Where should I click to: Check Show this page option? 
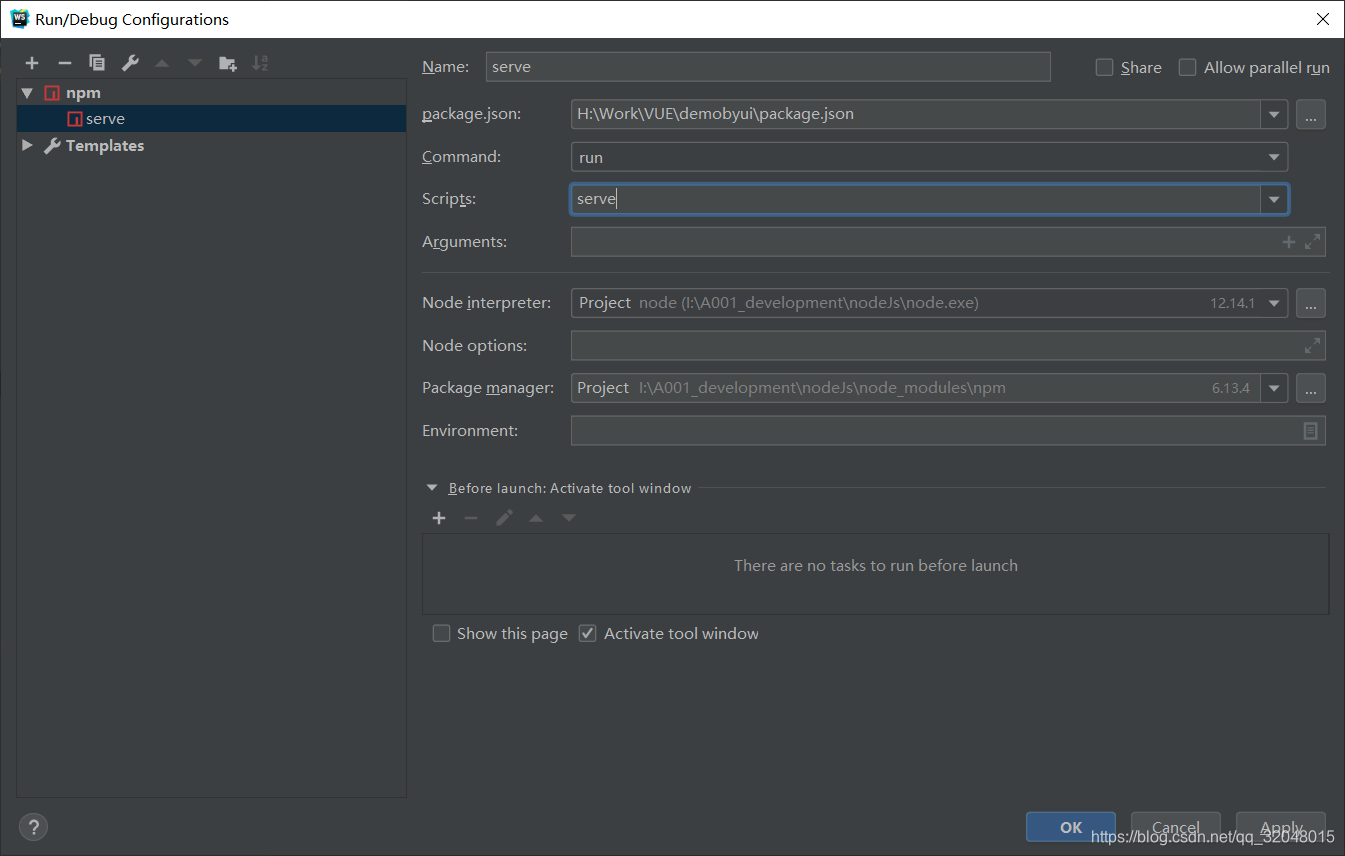(441, 633)
